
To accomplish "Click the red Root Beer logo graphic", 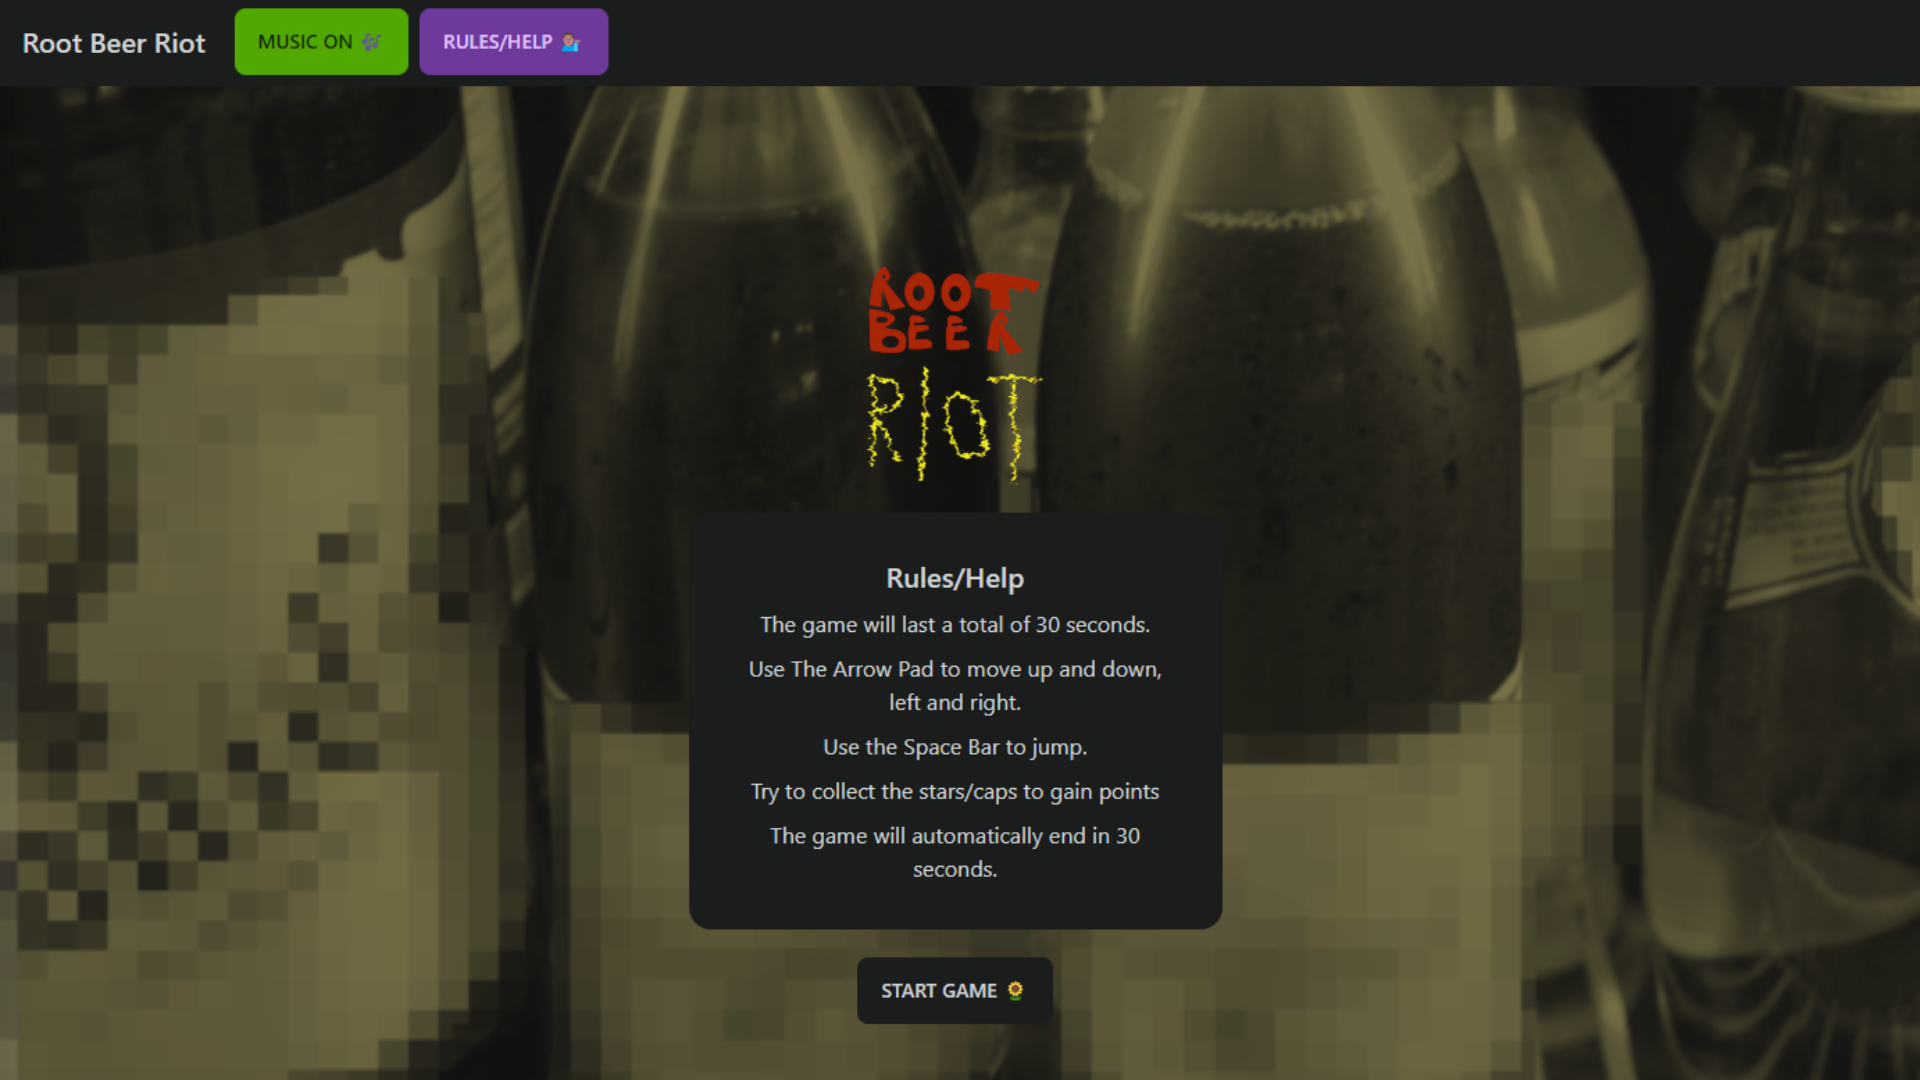I will [x=953, y=311].
